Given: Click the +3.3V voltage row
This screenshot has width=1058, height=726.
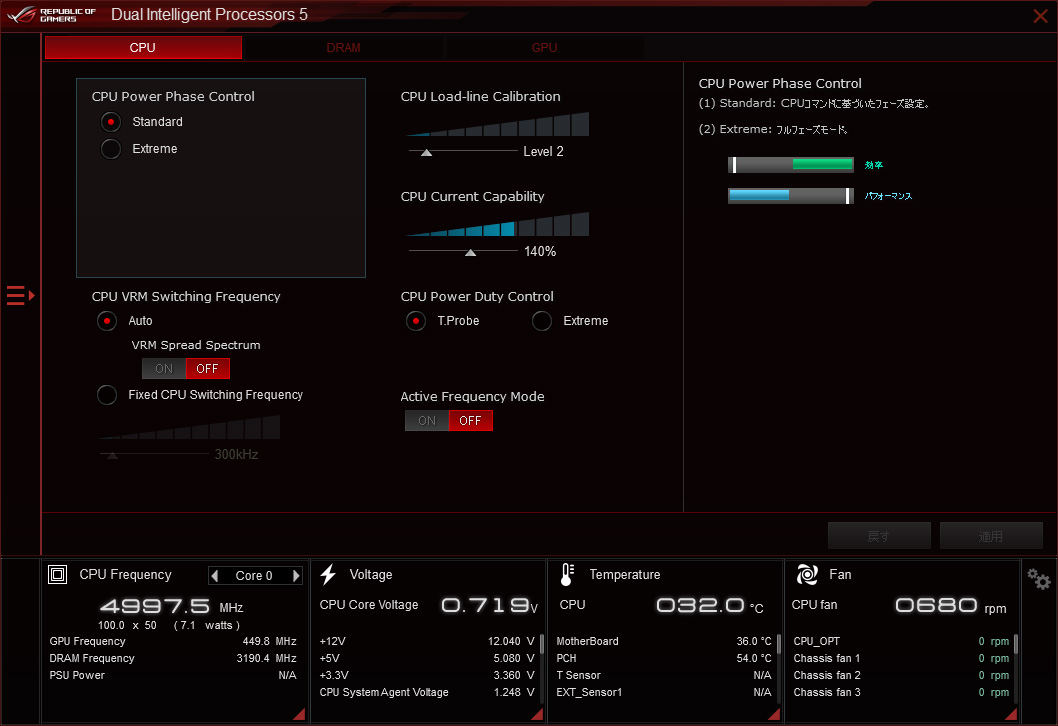Looking at the screenshot, I should (x=427, y=675).
